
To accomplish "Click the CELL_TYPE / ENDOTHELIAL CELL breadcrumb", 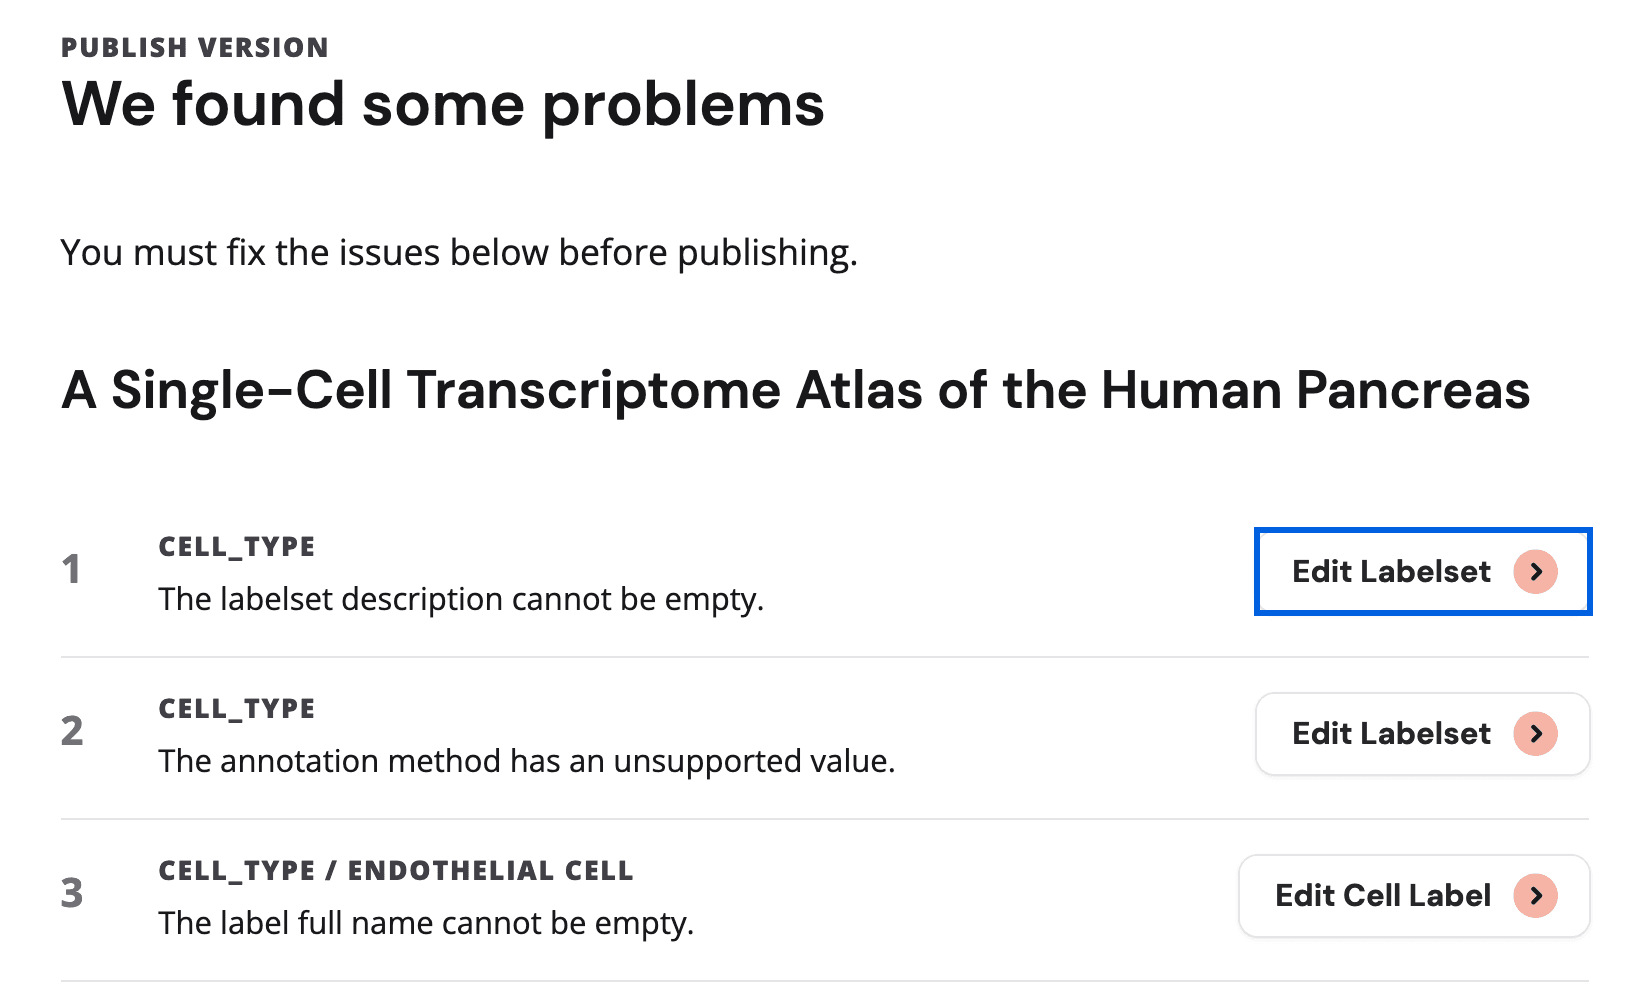I will tap(396, 870).
